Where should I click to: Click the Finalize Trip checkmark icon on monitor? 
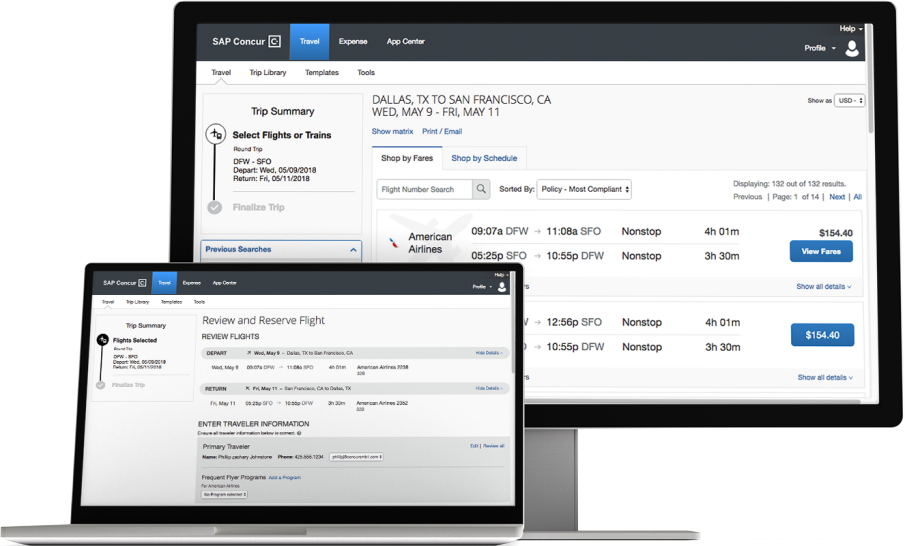pyautogui.click(x=215, y=207)
